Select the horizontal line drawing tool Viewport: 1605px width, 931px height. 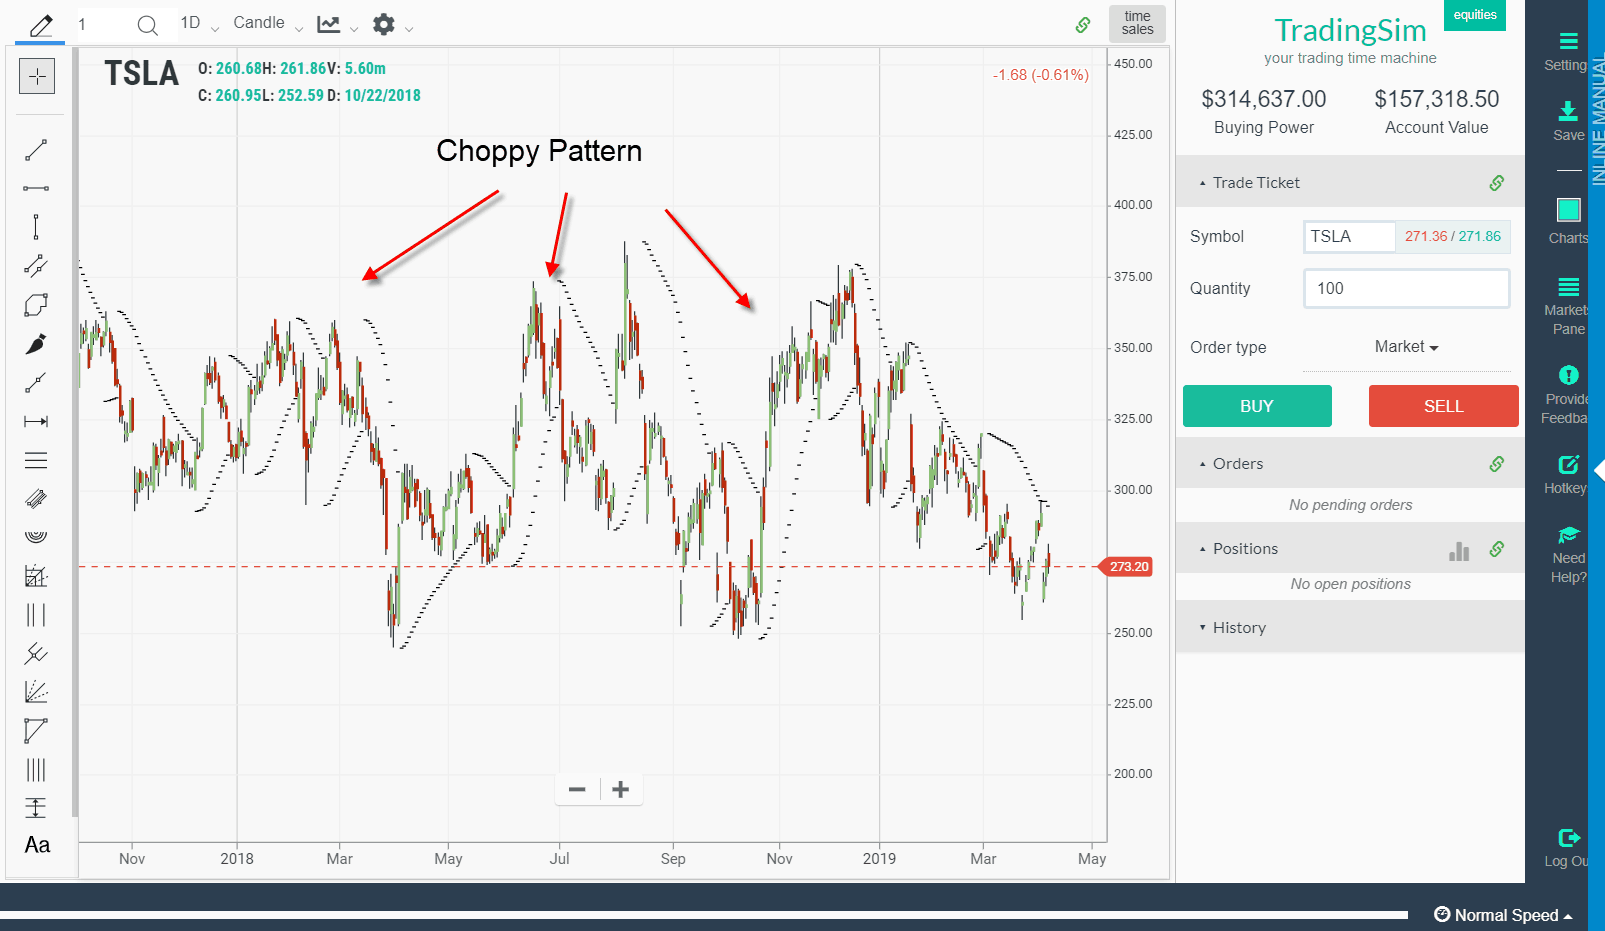(x=35, y=187)
